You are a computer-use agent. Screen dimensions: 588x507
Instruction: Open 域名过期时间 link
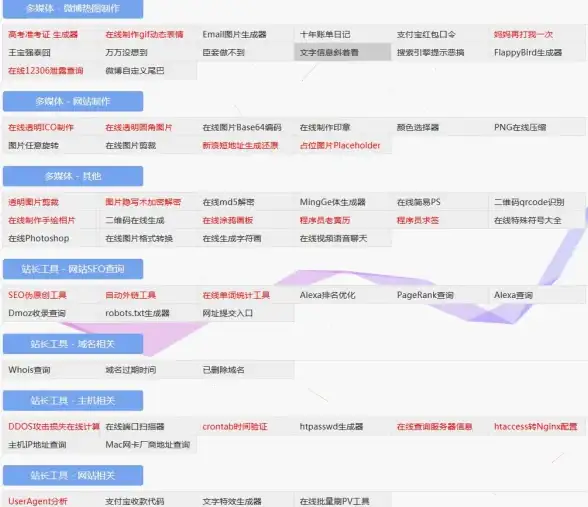130,370
